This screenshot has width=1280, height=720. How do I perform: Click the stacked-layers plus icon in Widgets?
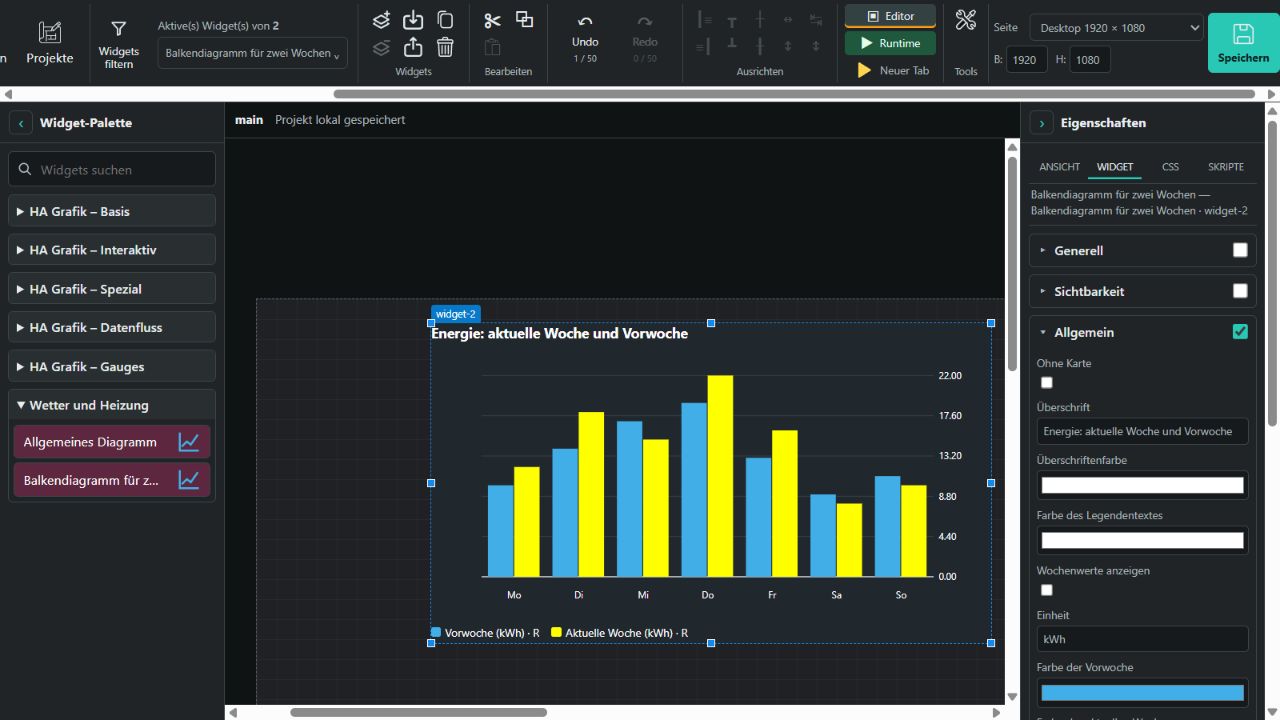pyautogui.click(x=381, y=20)
